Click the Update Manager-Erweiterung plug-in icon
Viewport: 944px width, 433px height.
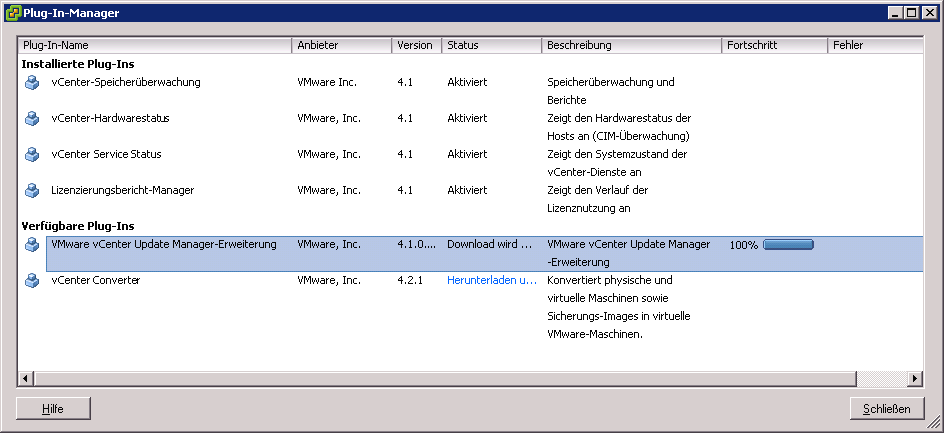pos(32,244)
